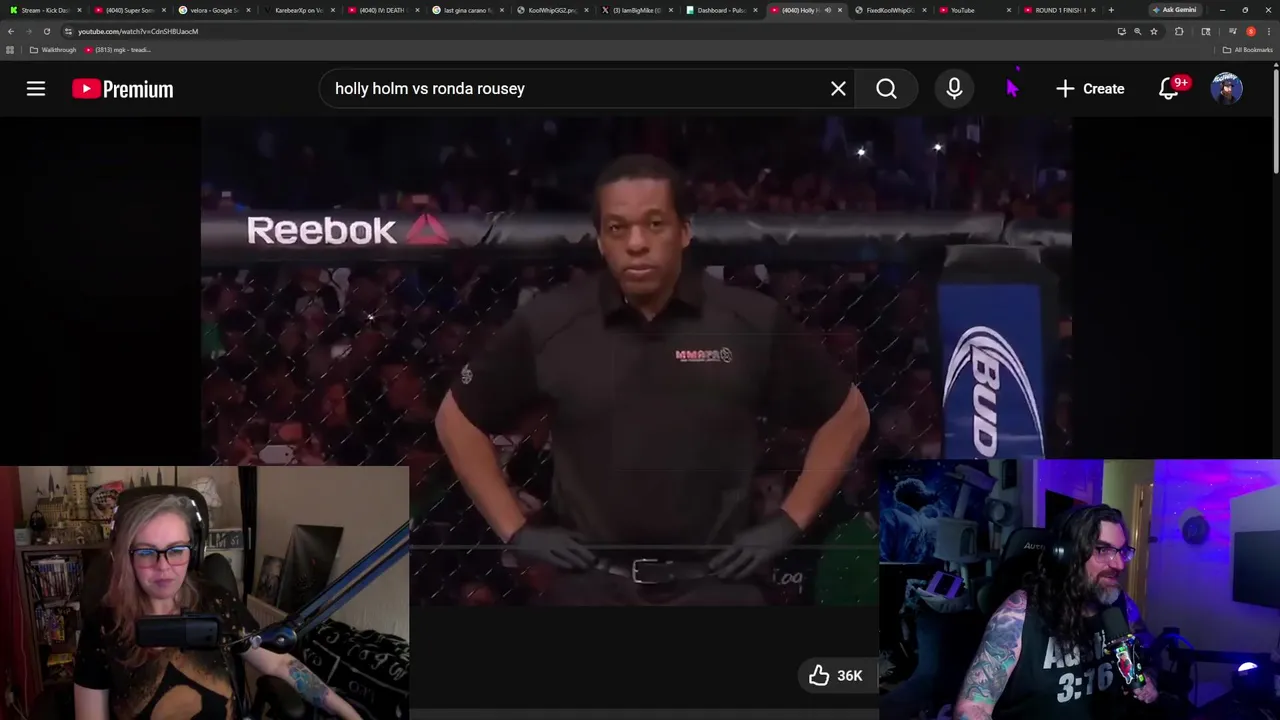1280x720 pixels.
Task: Open a new browser tab
Action: (1111, 10)
